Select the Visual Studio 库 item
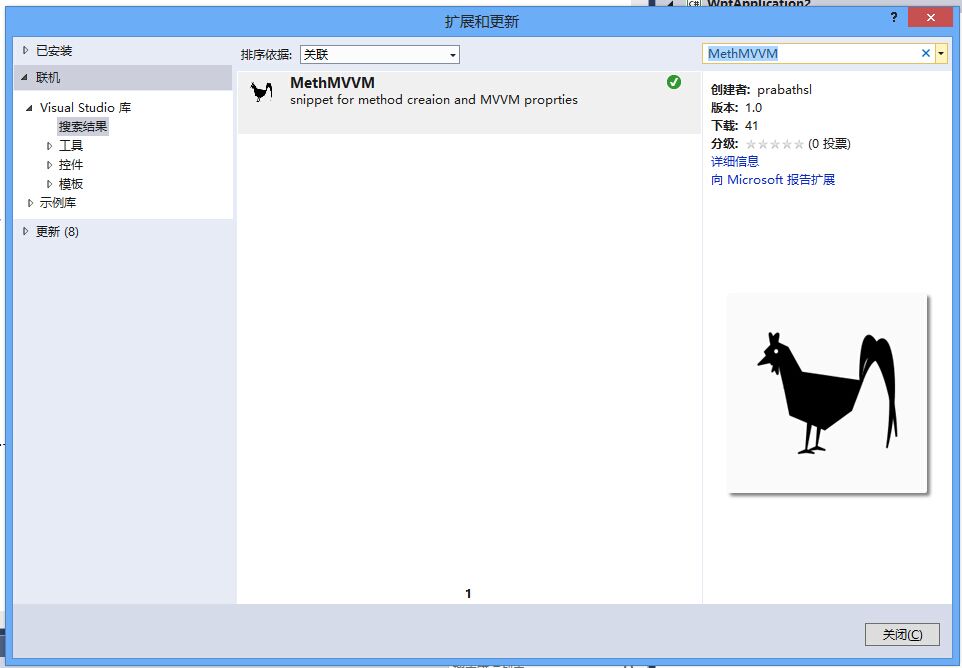962x668 pixels. 85,108
